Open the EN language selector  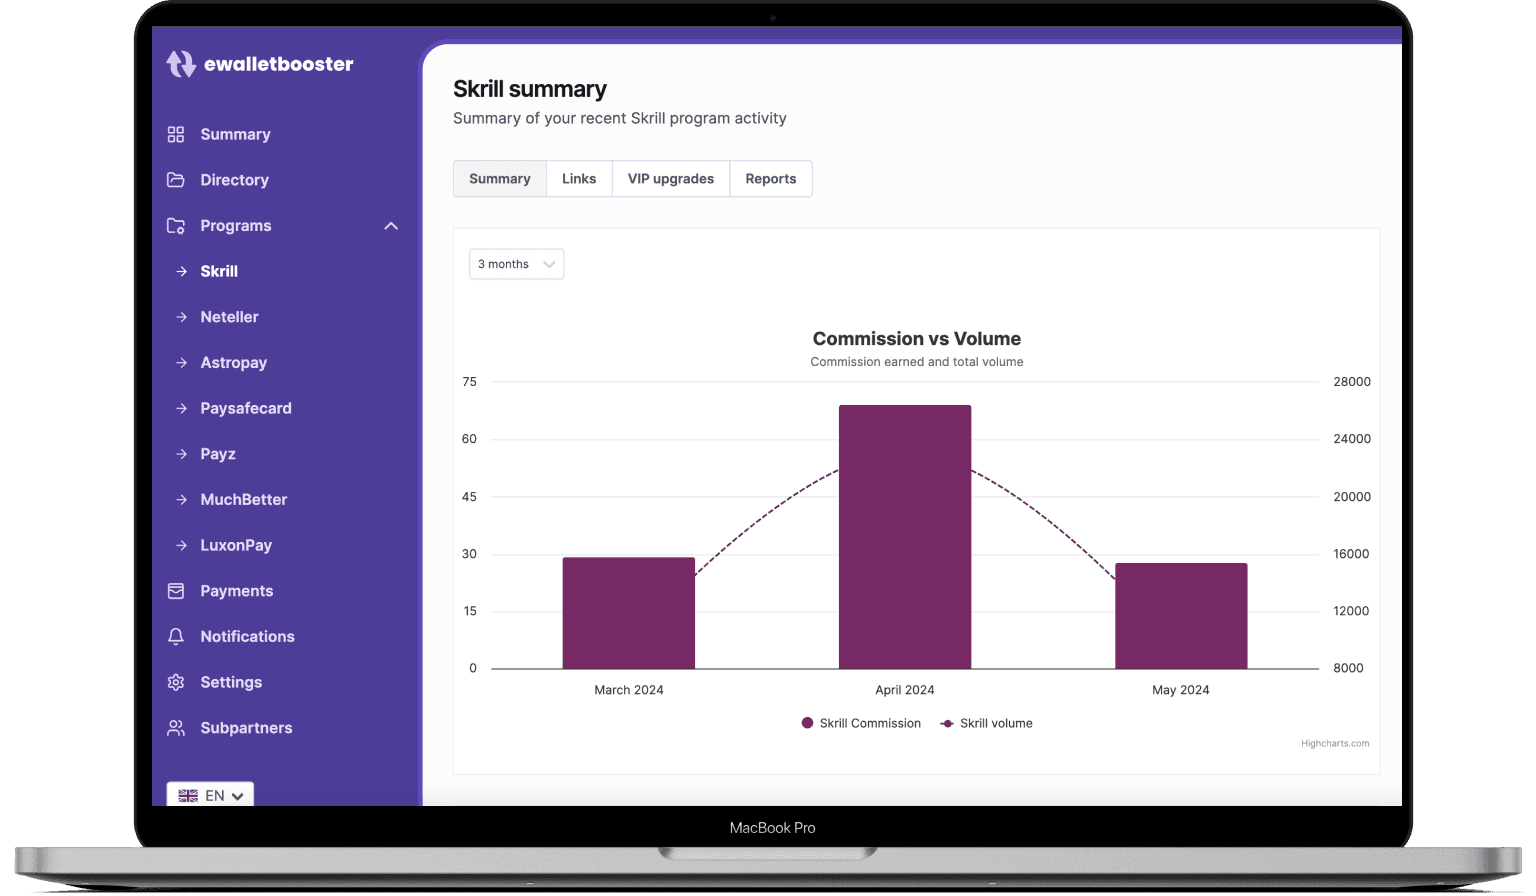tap(210, 795)
